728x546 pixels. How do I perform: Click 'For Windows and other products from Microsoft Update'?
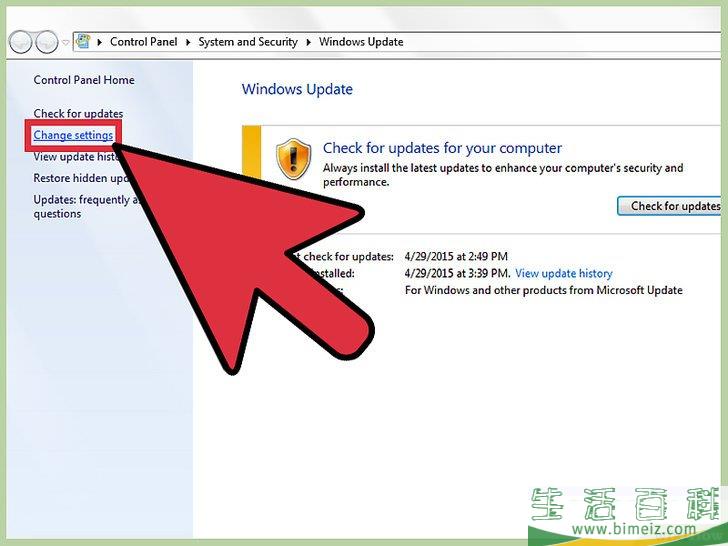coord(544,290)
